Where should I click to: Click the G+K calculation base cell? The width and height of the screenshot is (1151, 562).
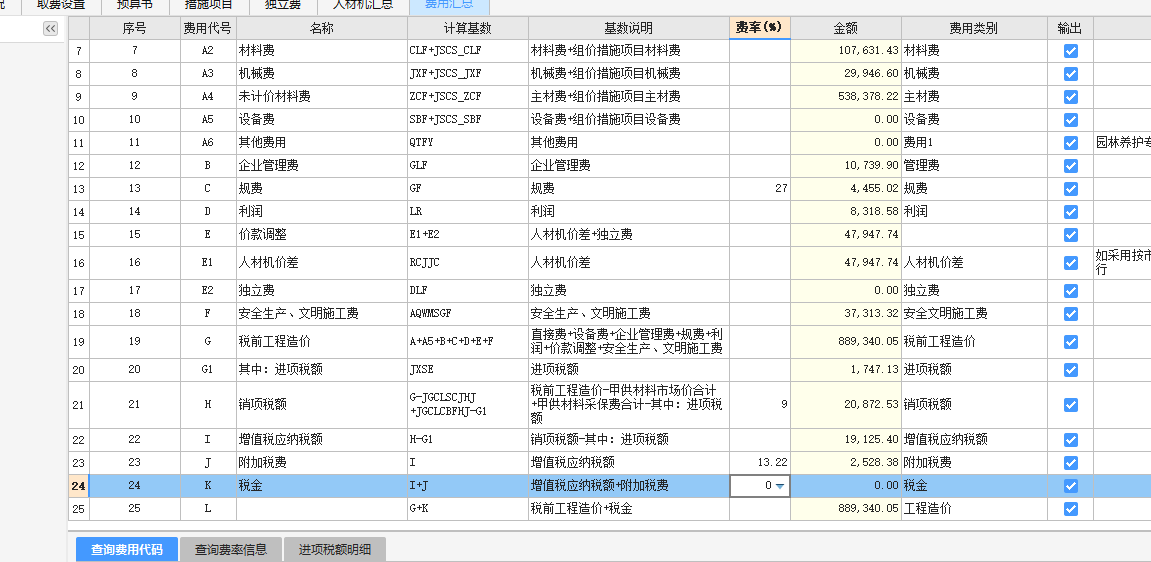pyautogui.click(x=468, y=508)
